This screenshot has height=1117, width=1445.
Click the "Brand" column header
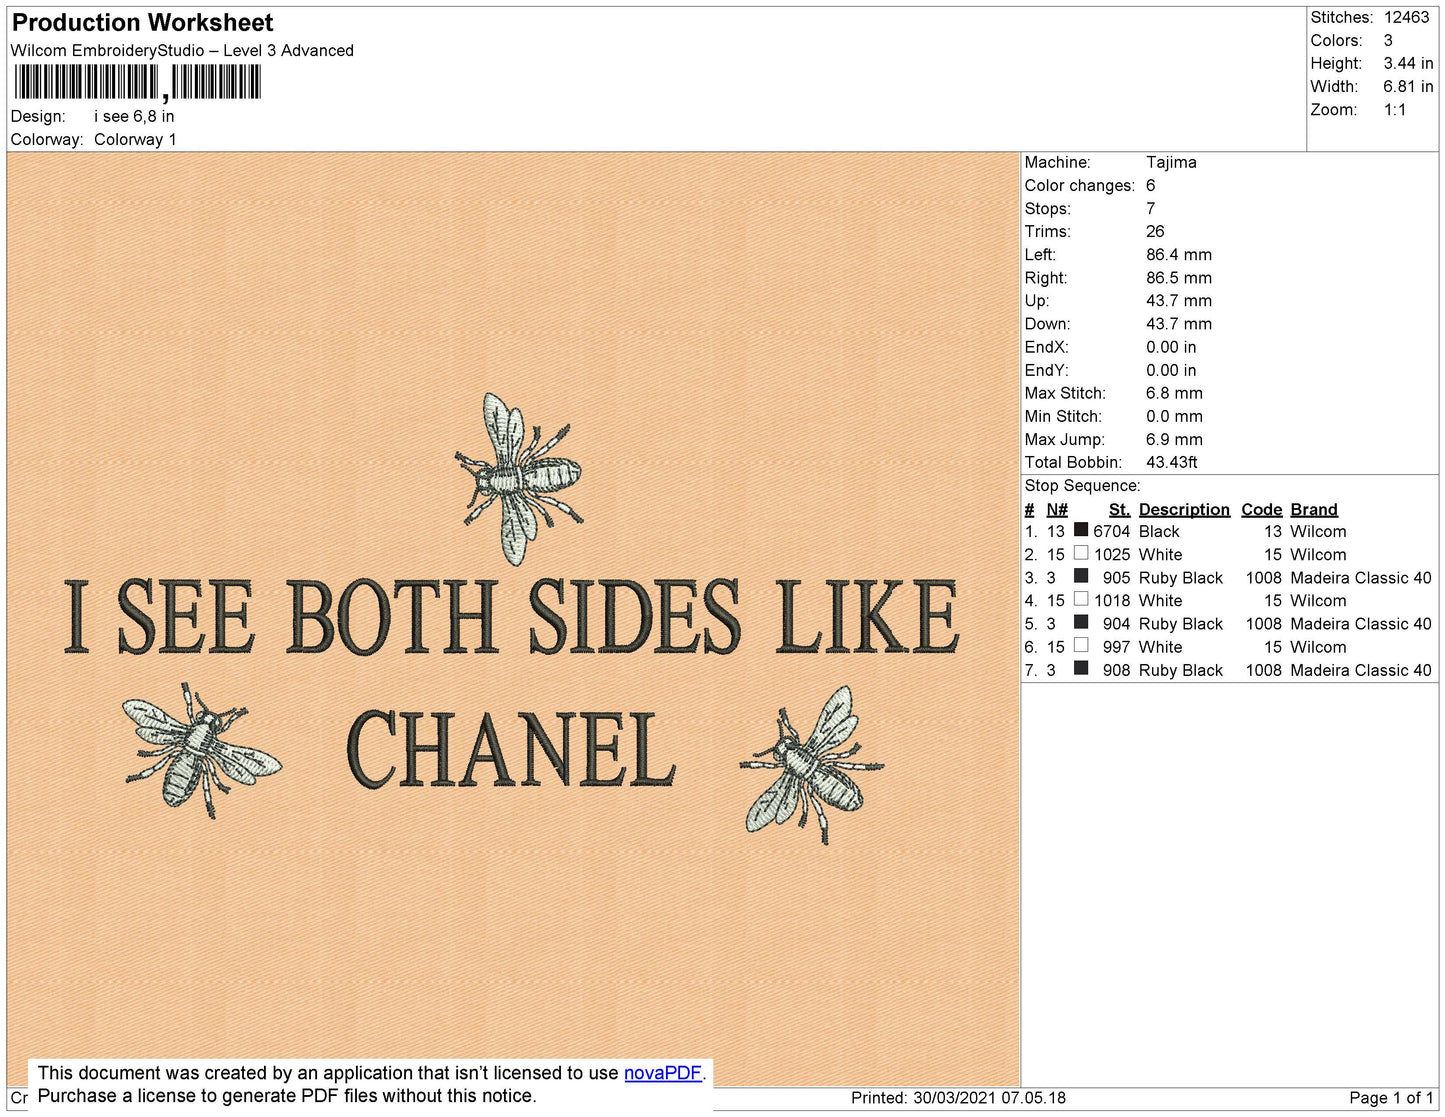click(x=1314, y=510)
